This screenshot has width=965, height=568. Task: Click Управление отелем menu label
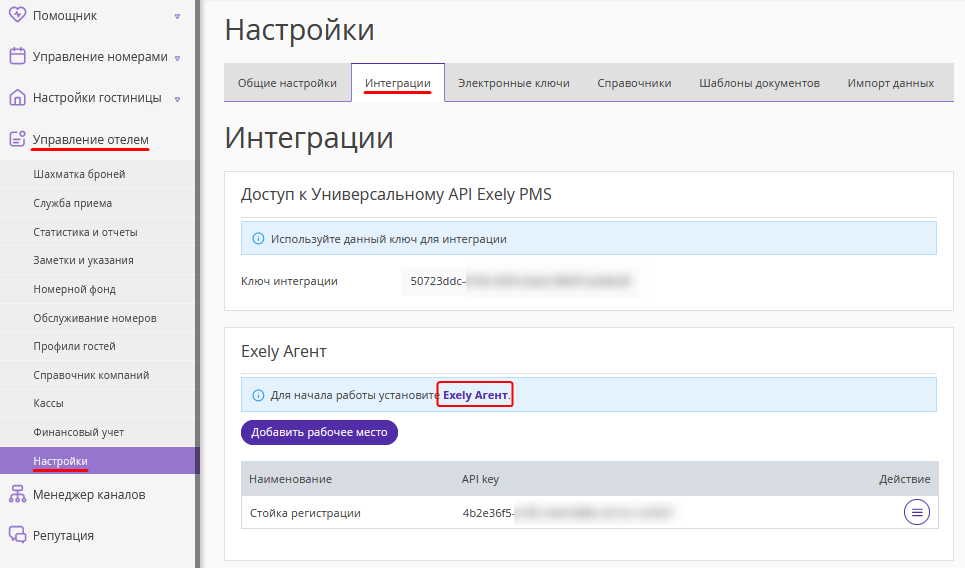[90, 140]
